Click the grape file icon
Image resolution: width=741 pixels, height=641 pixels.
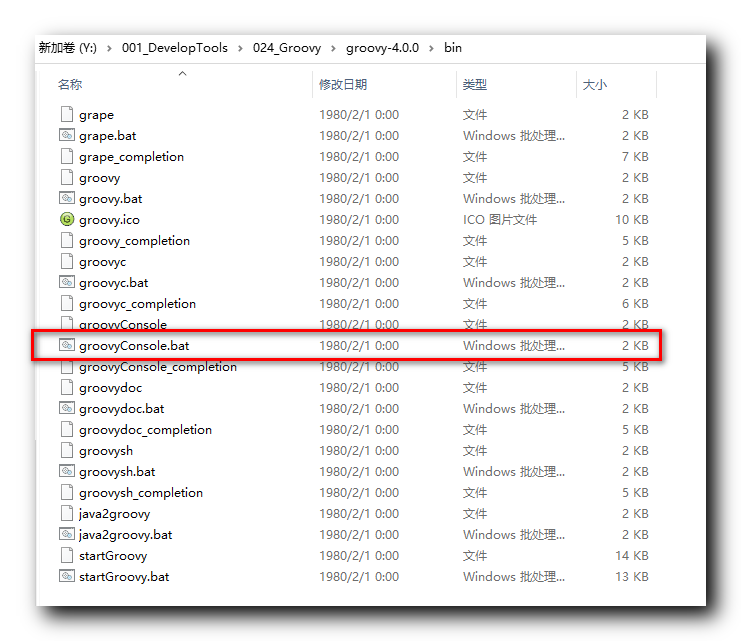[x=67, y=114]
